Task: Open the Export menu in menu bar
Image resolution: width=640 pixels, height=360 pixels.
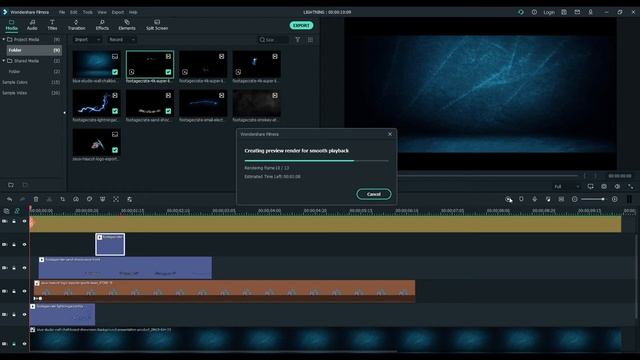Action: pos(118,12)
